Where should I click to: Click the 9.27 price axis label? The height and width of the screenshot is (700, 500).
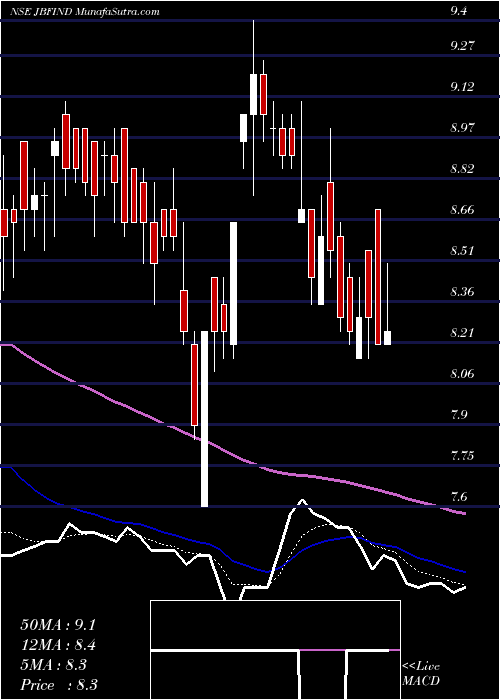(x=463, y=46)
